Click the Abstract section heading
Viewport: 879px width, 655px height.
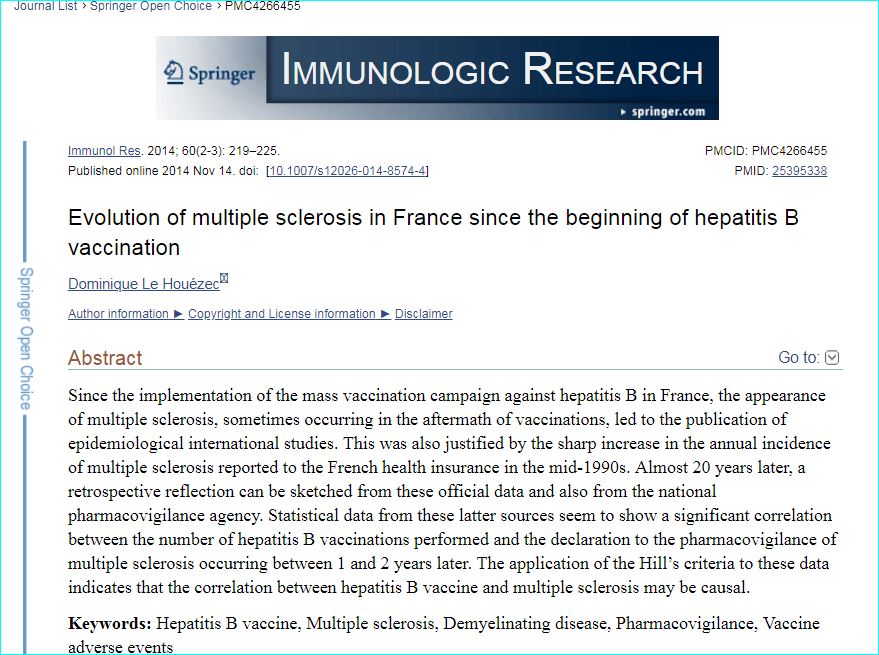tap(105, 358)
